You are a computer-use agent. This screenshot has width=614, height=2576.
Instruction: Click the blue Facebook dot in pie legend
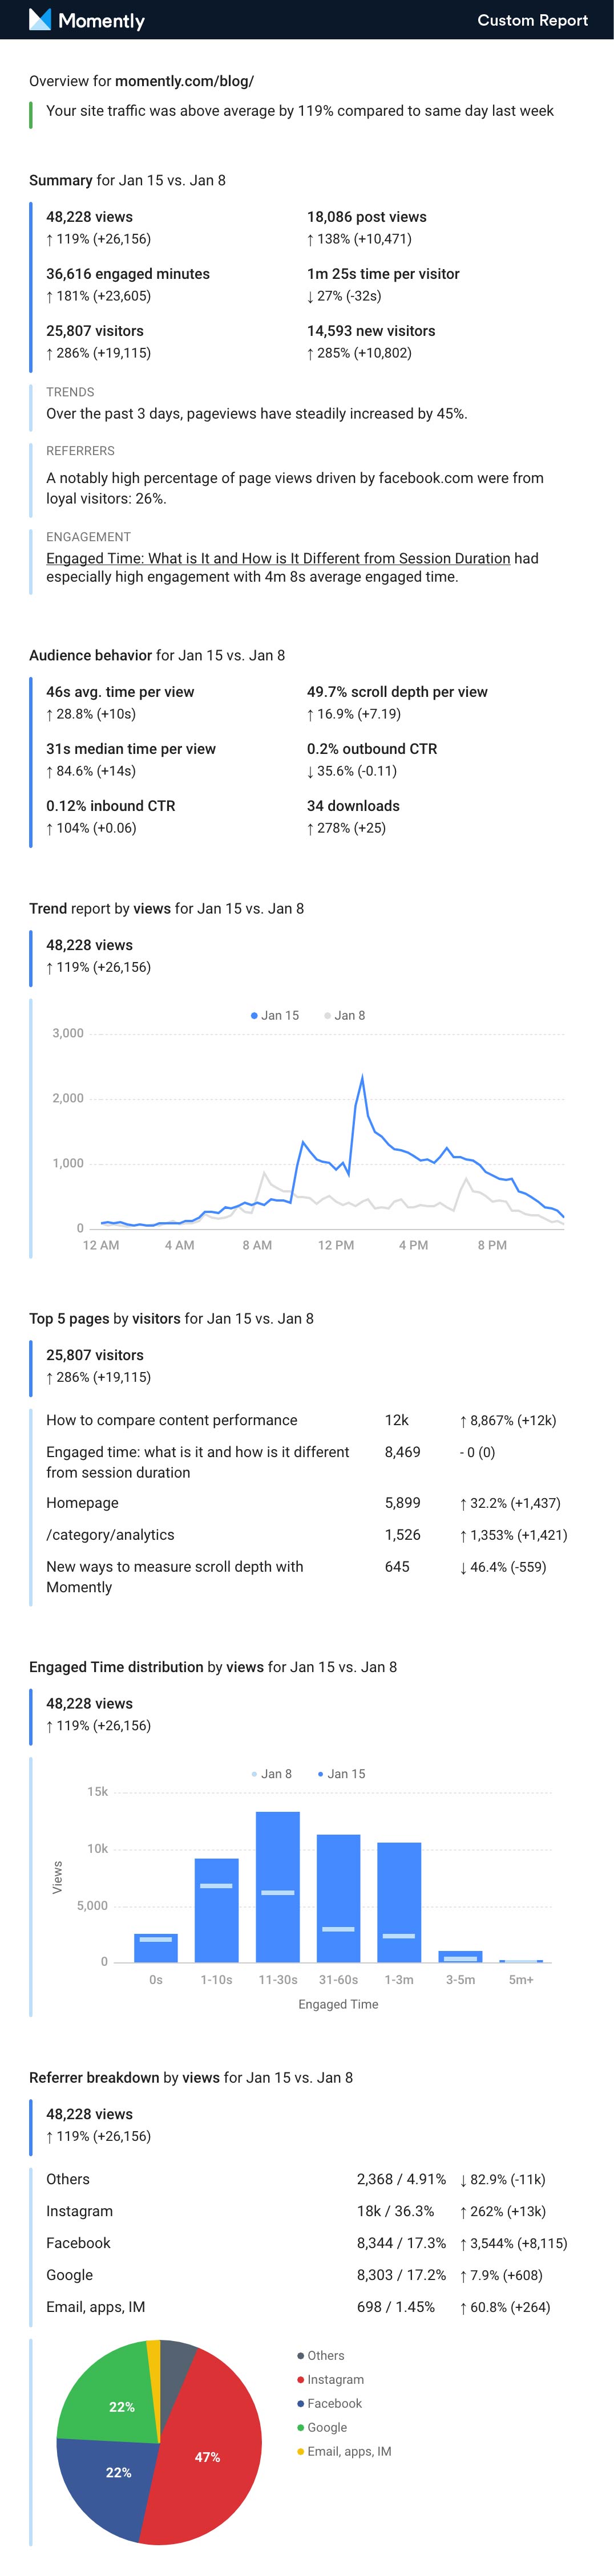tap(301, 2403)
